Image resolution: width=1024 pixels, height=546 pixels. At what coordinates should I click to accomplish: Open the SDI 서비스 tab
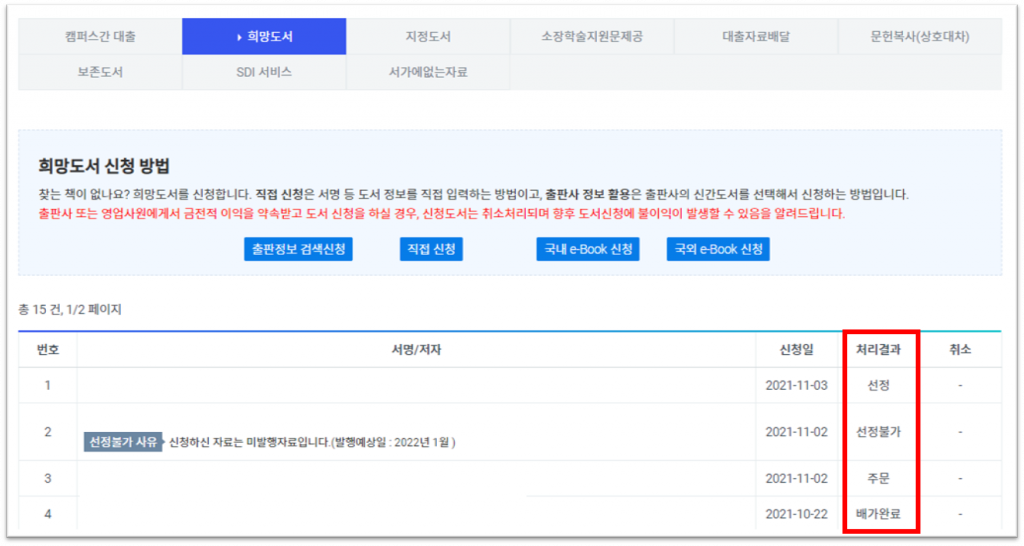(264, 72)
